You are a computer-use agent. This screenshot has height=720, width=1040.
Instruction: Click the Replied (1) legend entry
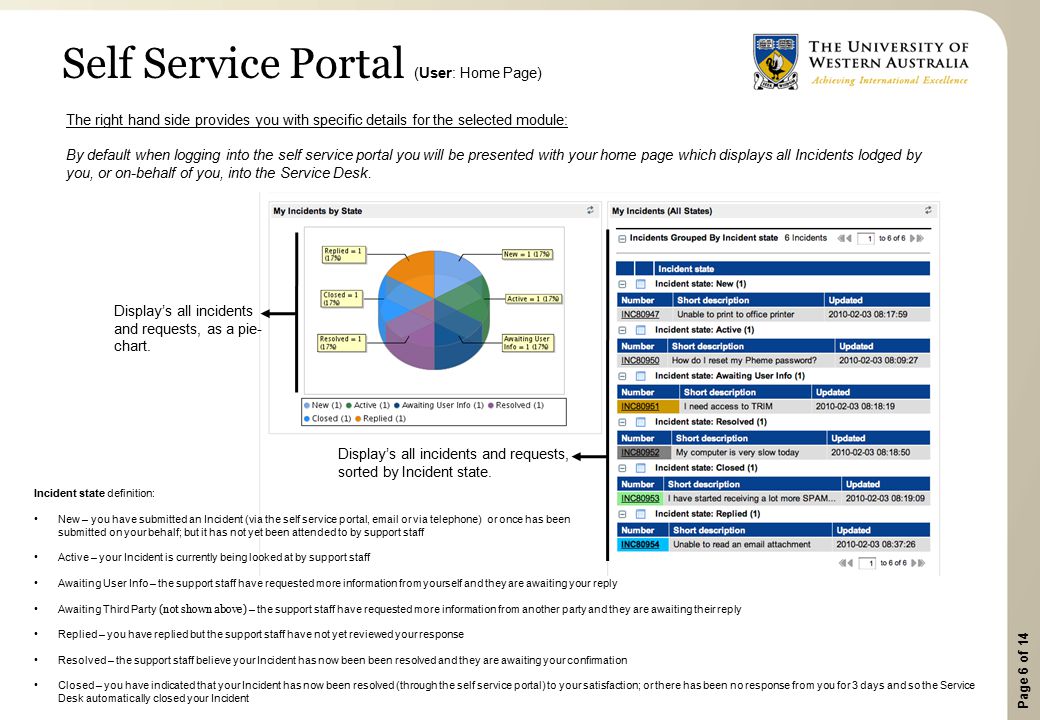pyautogui.click(x=381, y=418)
